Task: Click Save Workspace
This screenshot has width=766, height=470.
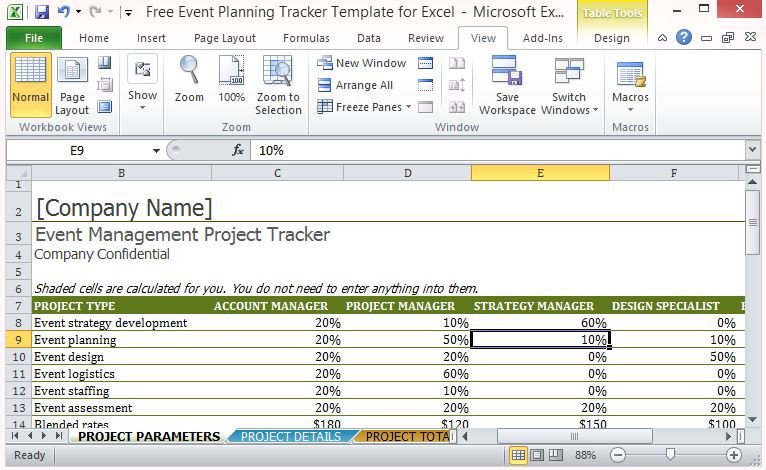Action: point(507,85)
